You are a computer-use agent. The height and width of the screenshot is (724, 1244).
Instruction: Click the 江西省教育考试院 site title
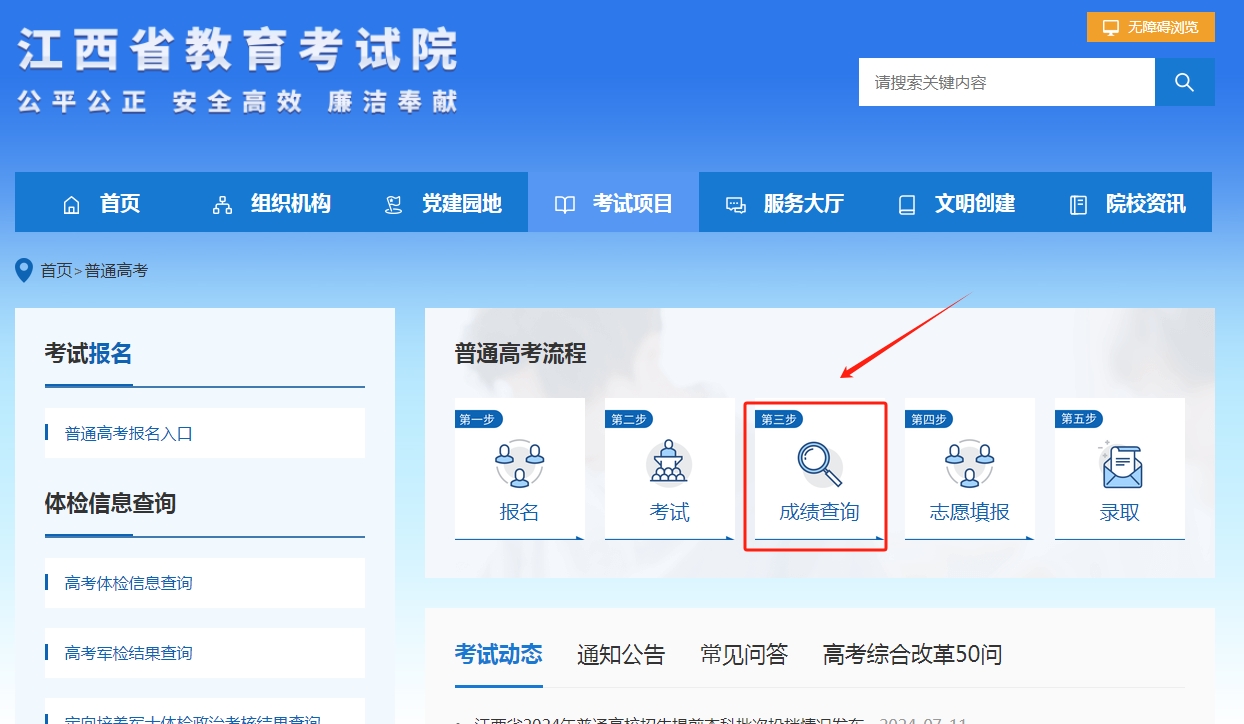tap(238, 50)
